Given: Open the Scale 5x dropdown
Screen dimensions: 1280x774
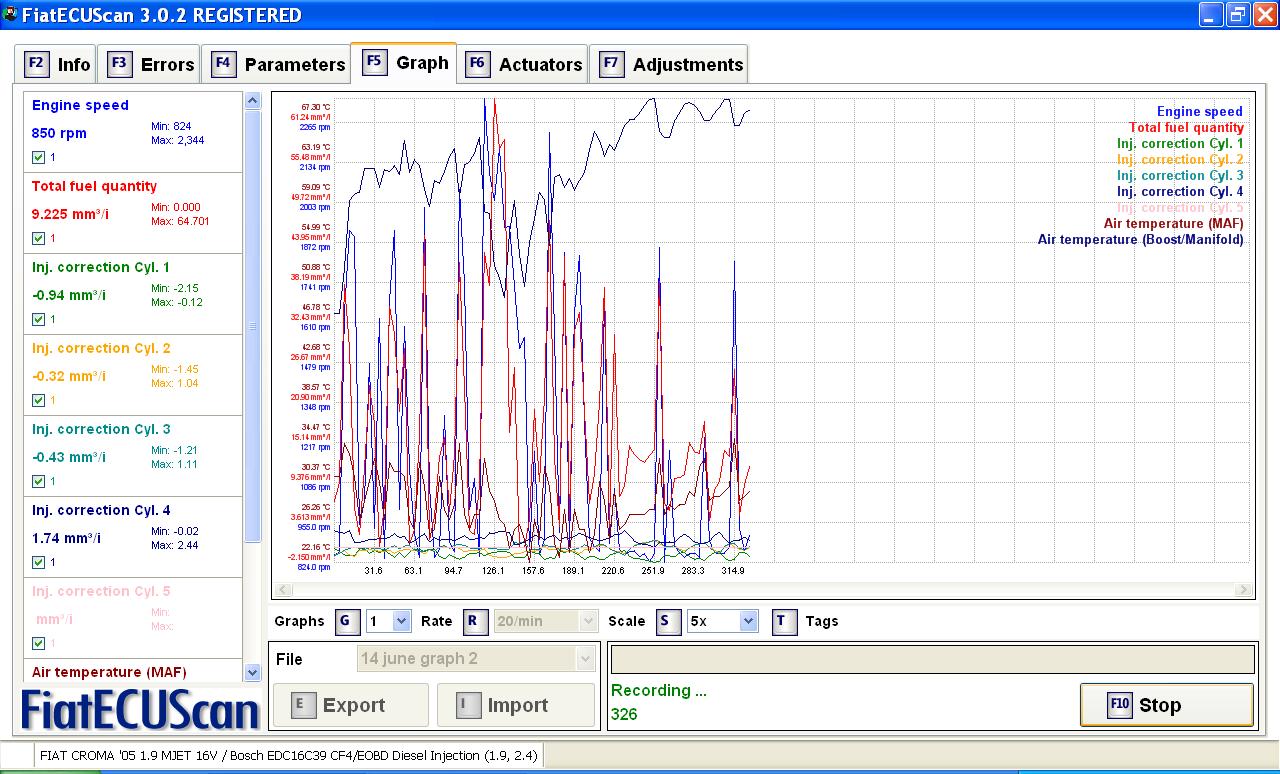Looking at the screenshot, I should [x=723, y=621].
